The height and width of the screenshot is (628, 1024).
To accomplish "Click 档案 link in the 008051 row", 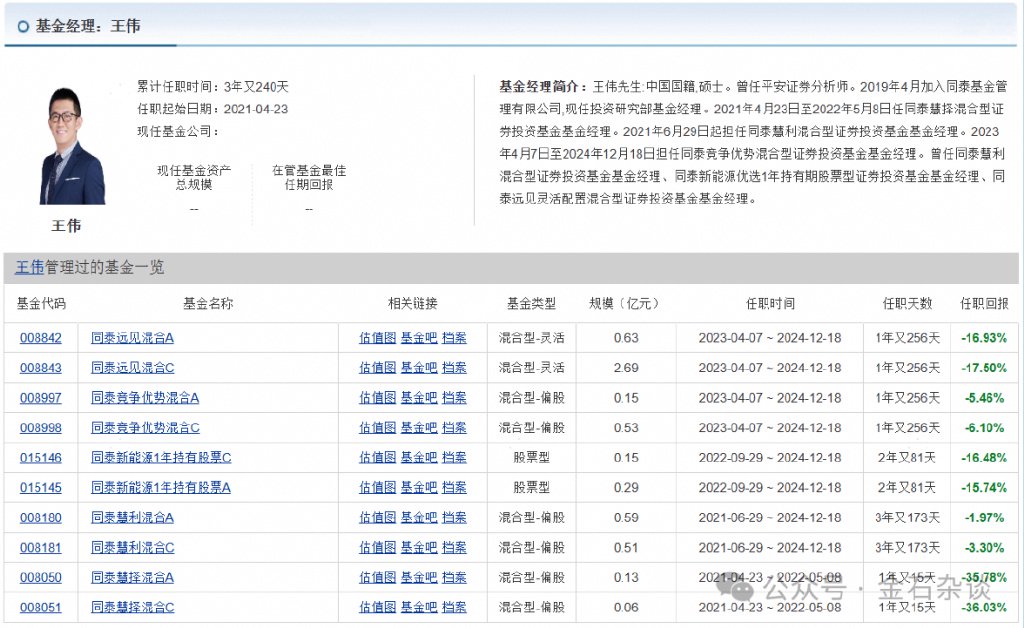I will (455, 608).
